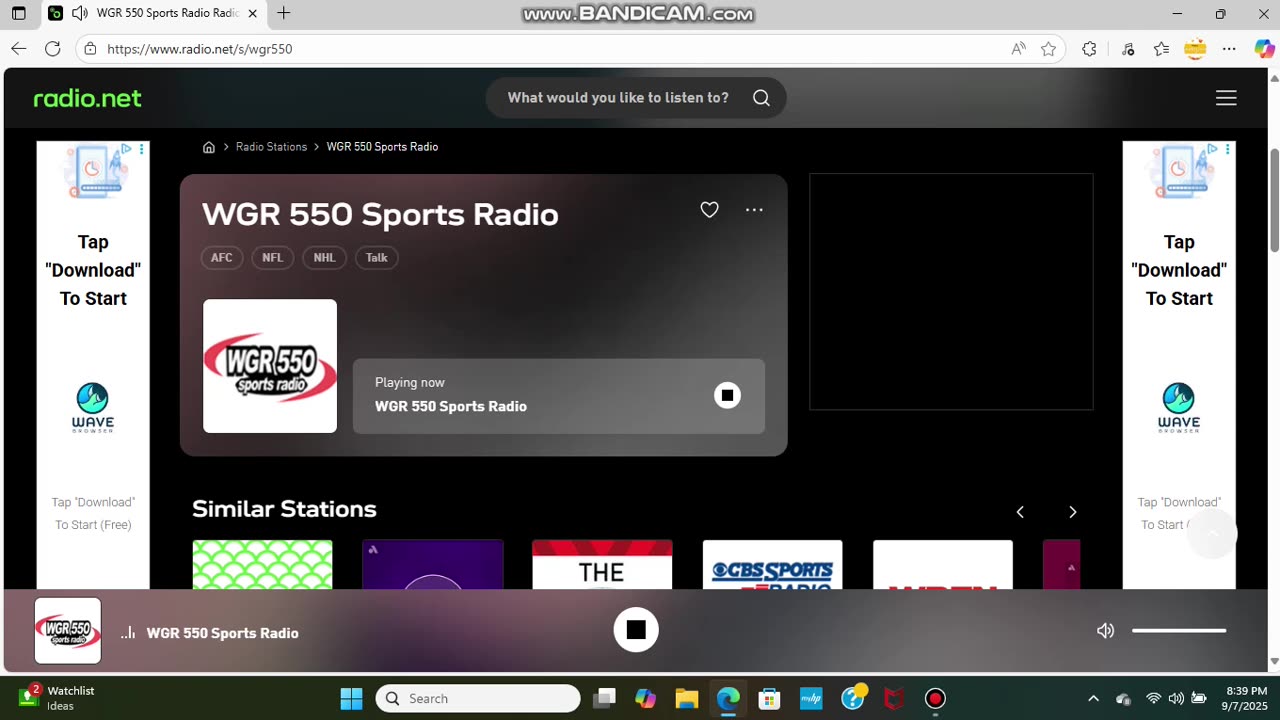Select the NFL tag
Image resolution: width=1280 pixels, height=720 pixels.
point(273,258)
